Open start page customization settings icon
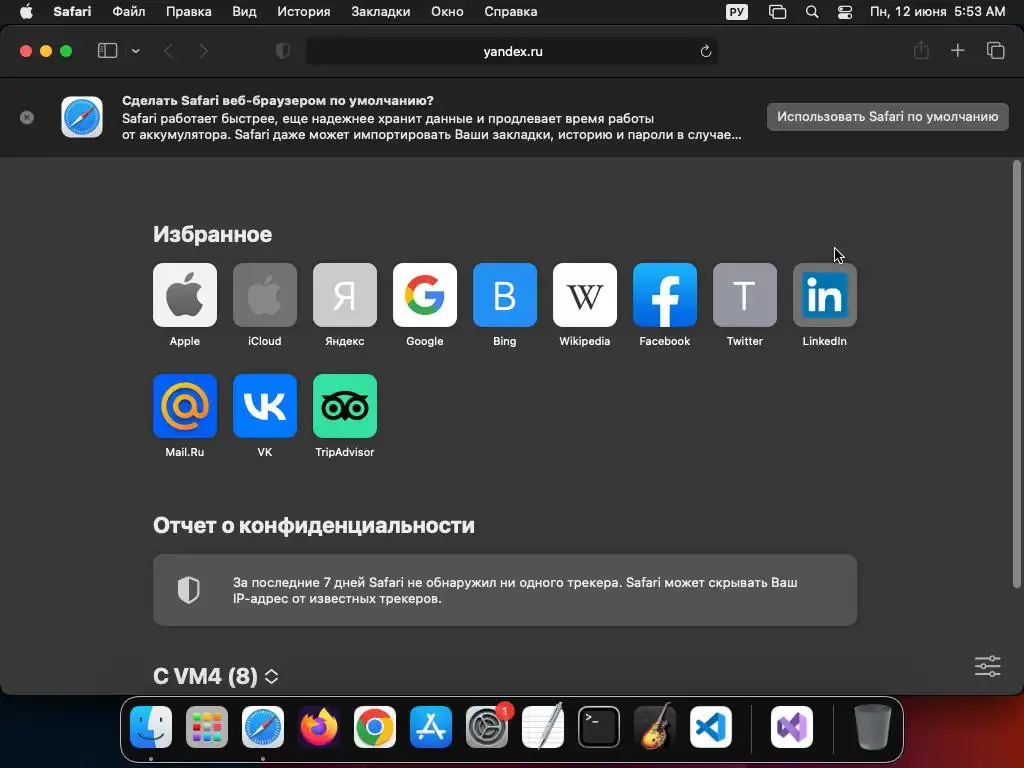The height and width of the screenshot is (768, 1024). (987, 666)
